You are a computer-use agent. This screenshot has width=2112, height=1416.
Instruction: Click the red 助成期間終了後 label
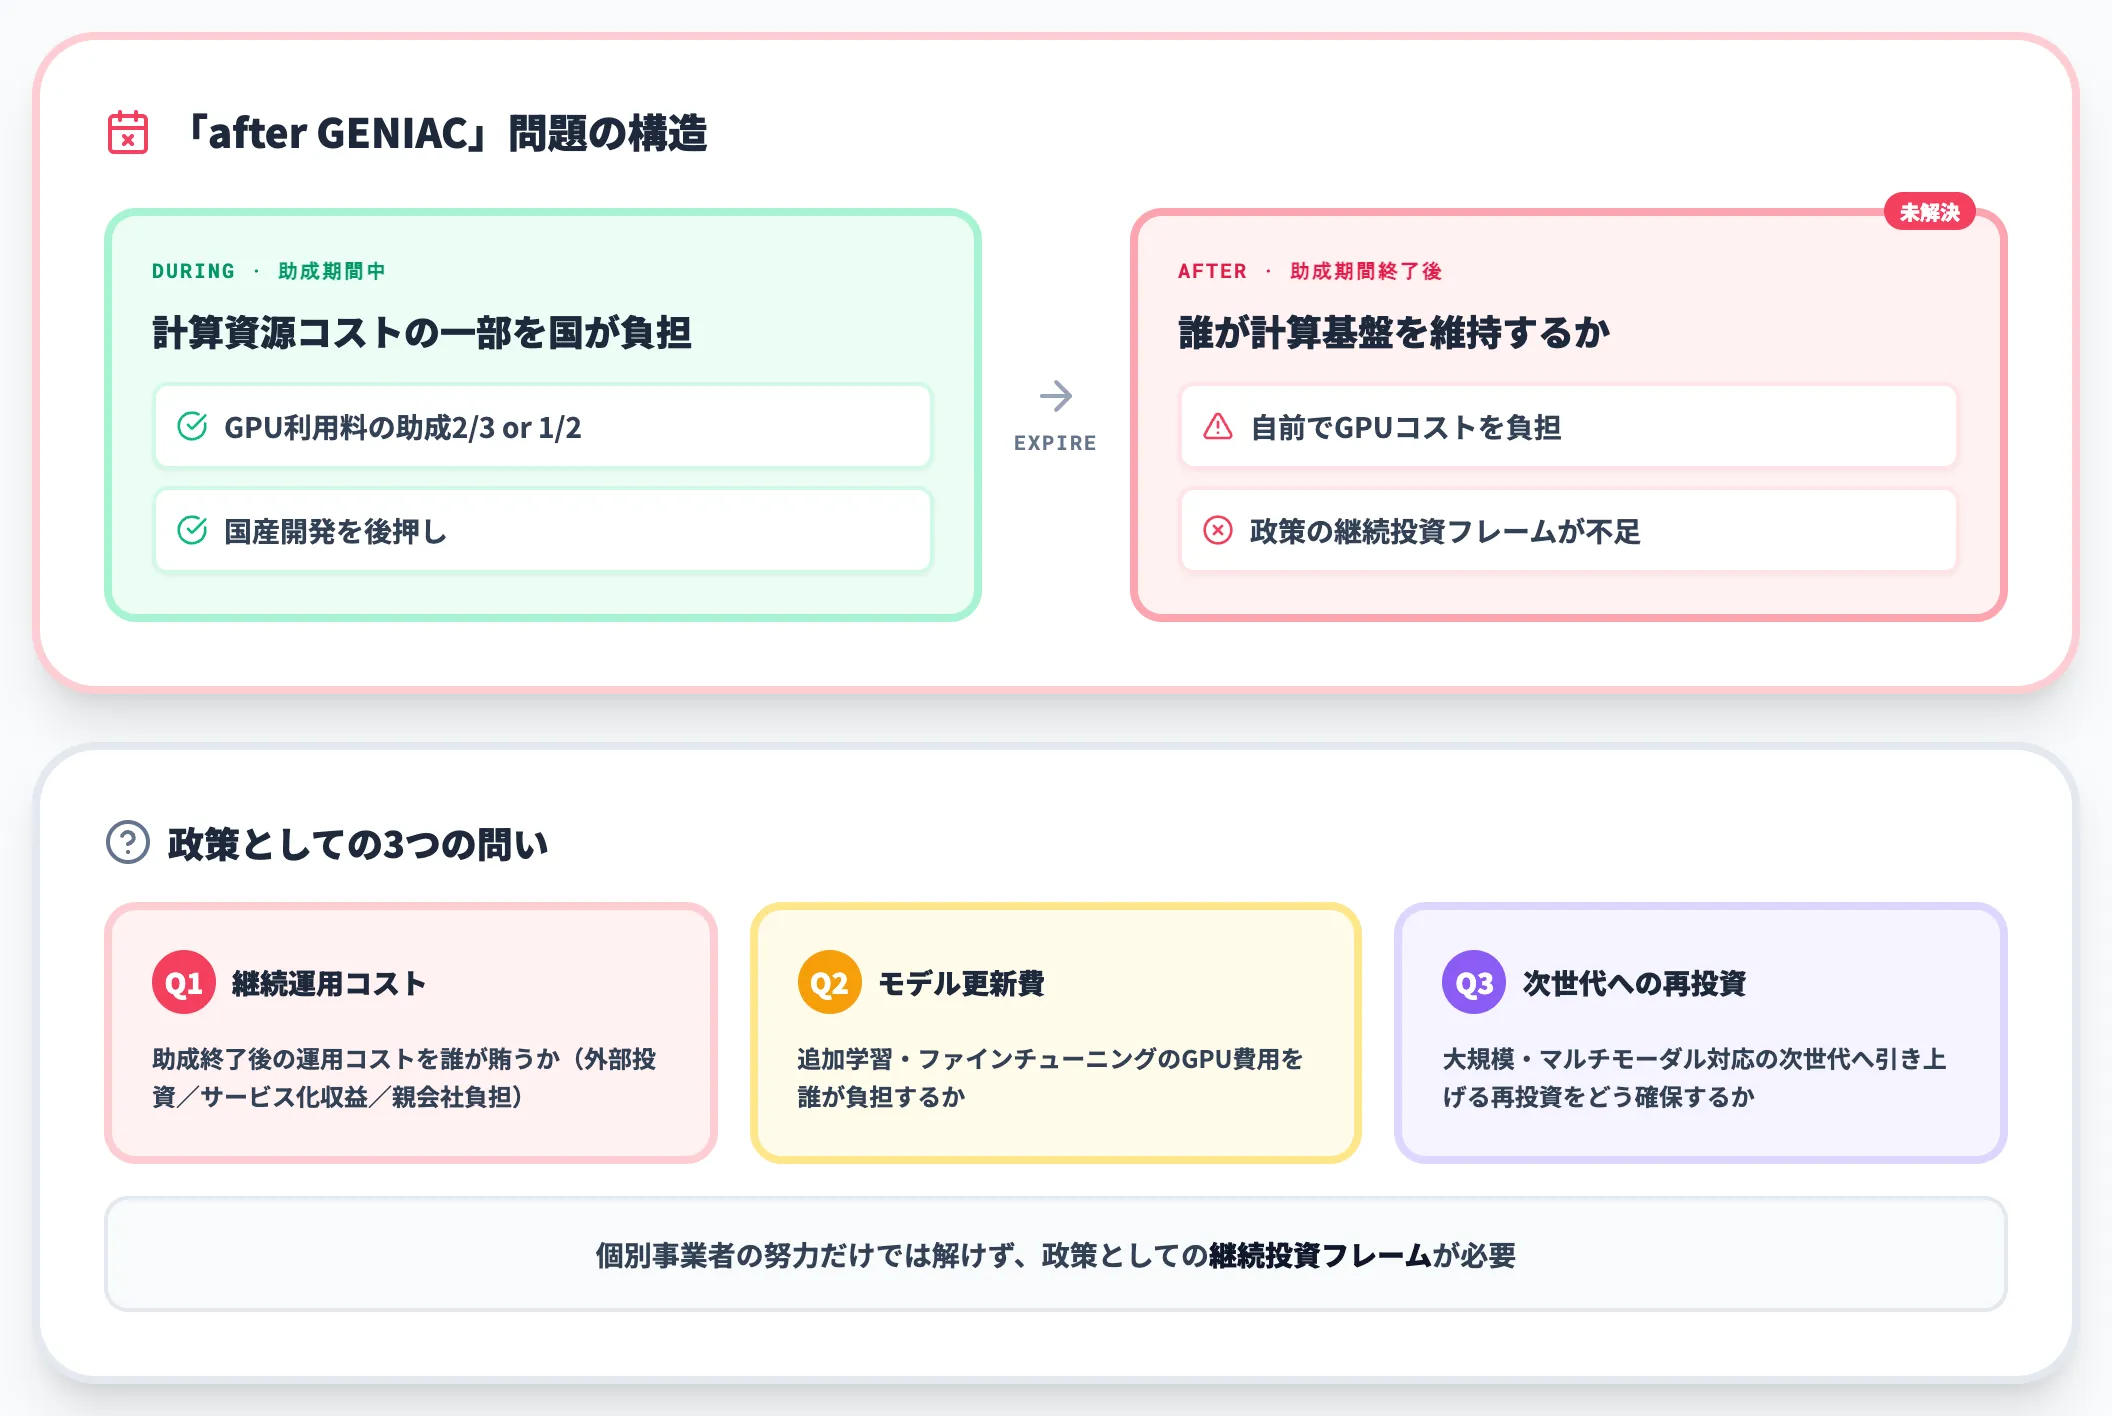[1366, 271]
